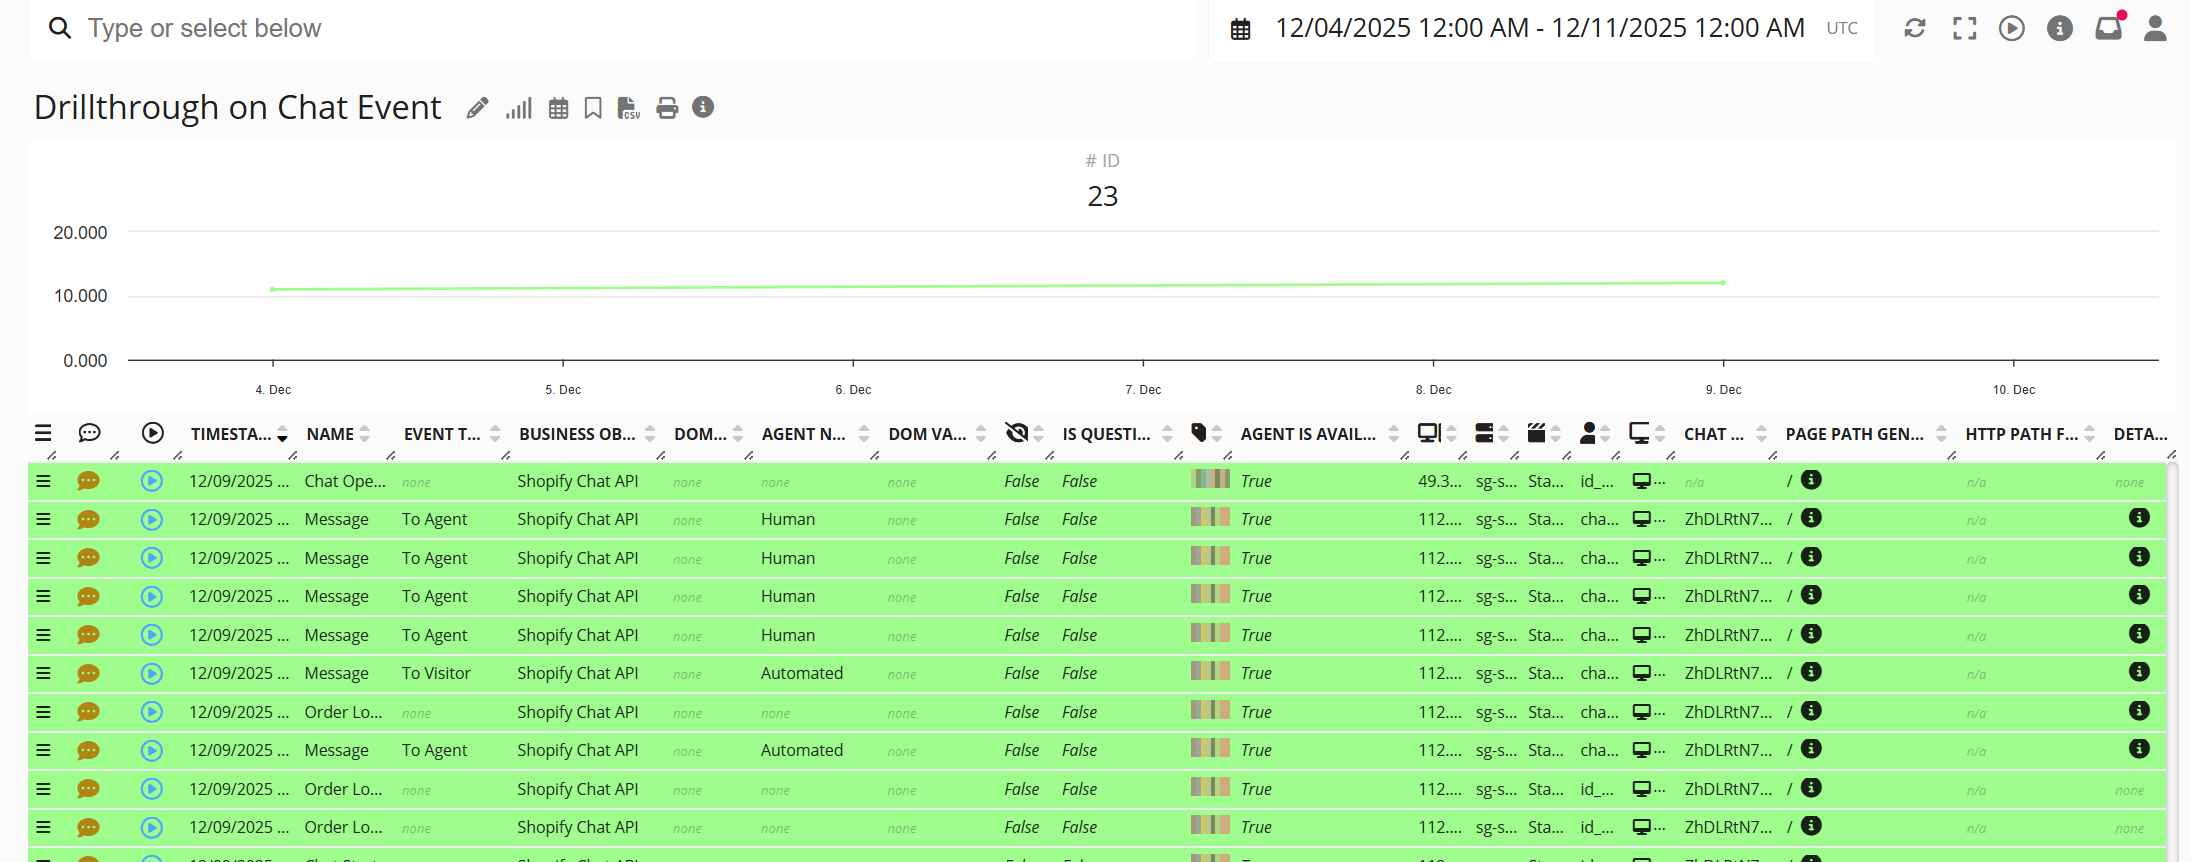Open the table header hamburger menu
This screenshot has height=862, width=2191.
pyautogui.click(x=43, y=433)
